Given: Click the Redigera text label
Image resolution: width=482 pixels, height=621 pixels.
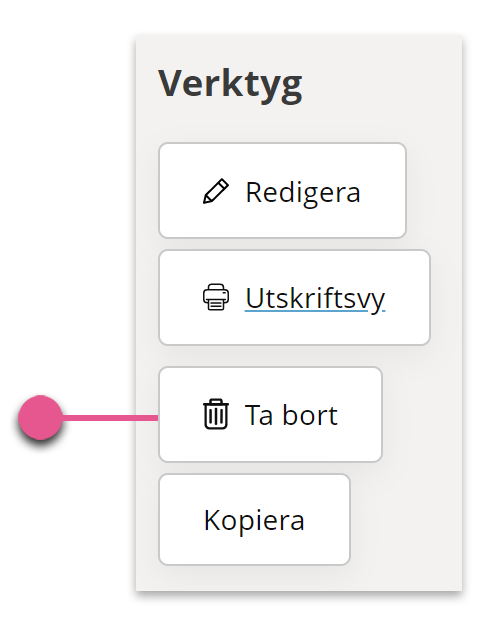Looking at the screenshot, I should click(303, 192).
